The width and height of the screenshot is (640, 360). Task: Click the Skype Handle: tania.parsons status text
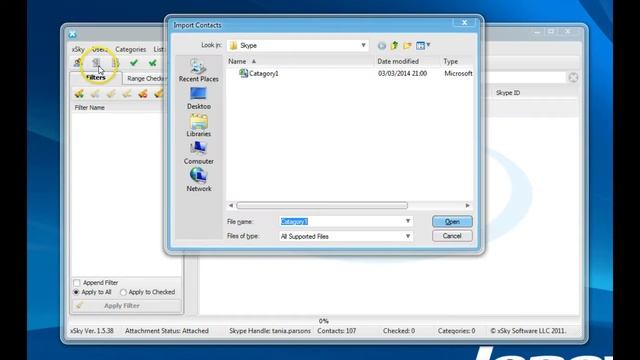[270, 331]
